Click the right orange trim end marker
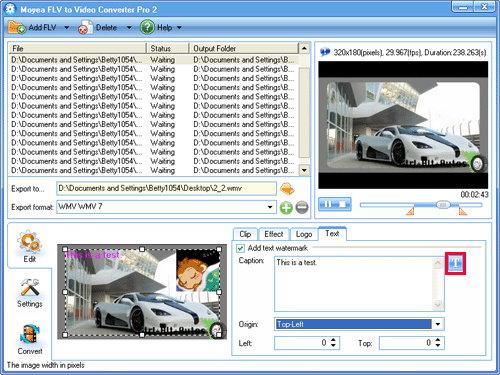The image size is (500, 375). pos(463,211)
